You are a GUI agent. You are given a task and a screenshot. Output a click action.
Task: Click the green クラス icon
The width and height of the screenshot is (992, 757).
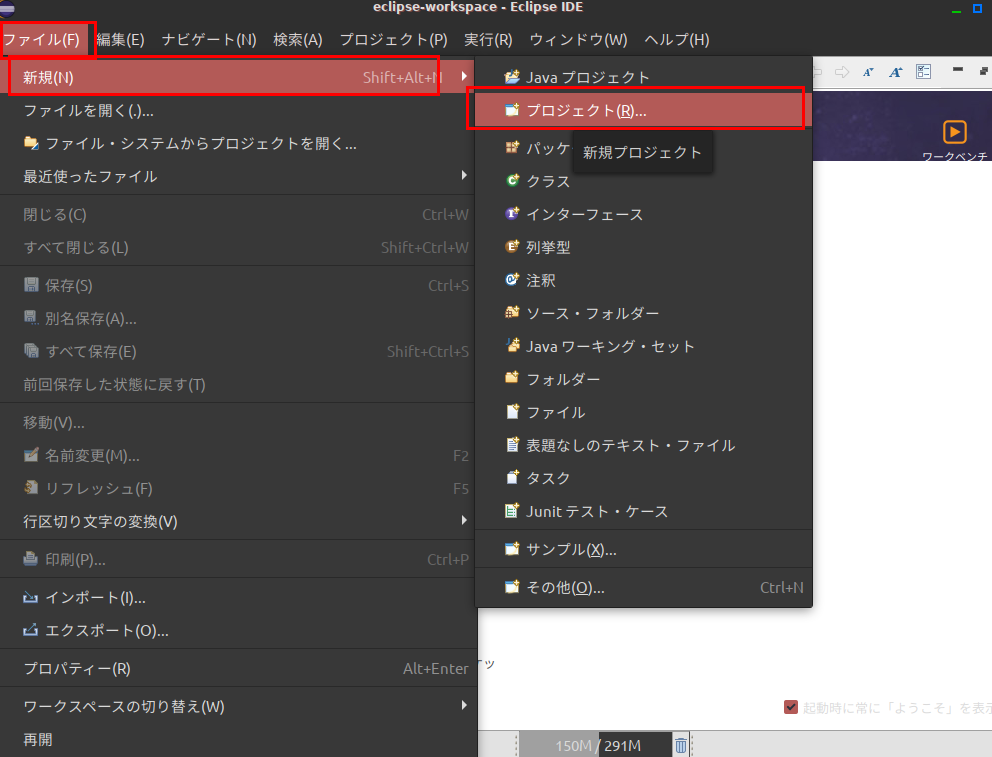click(512, 180)
